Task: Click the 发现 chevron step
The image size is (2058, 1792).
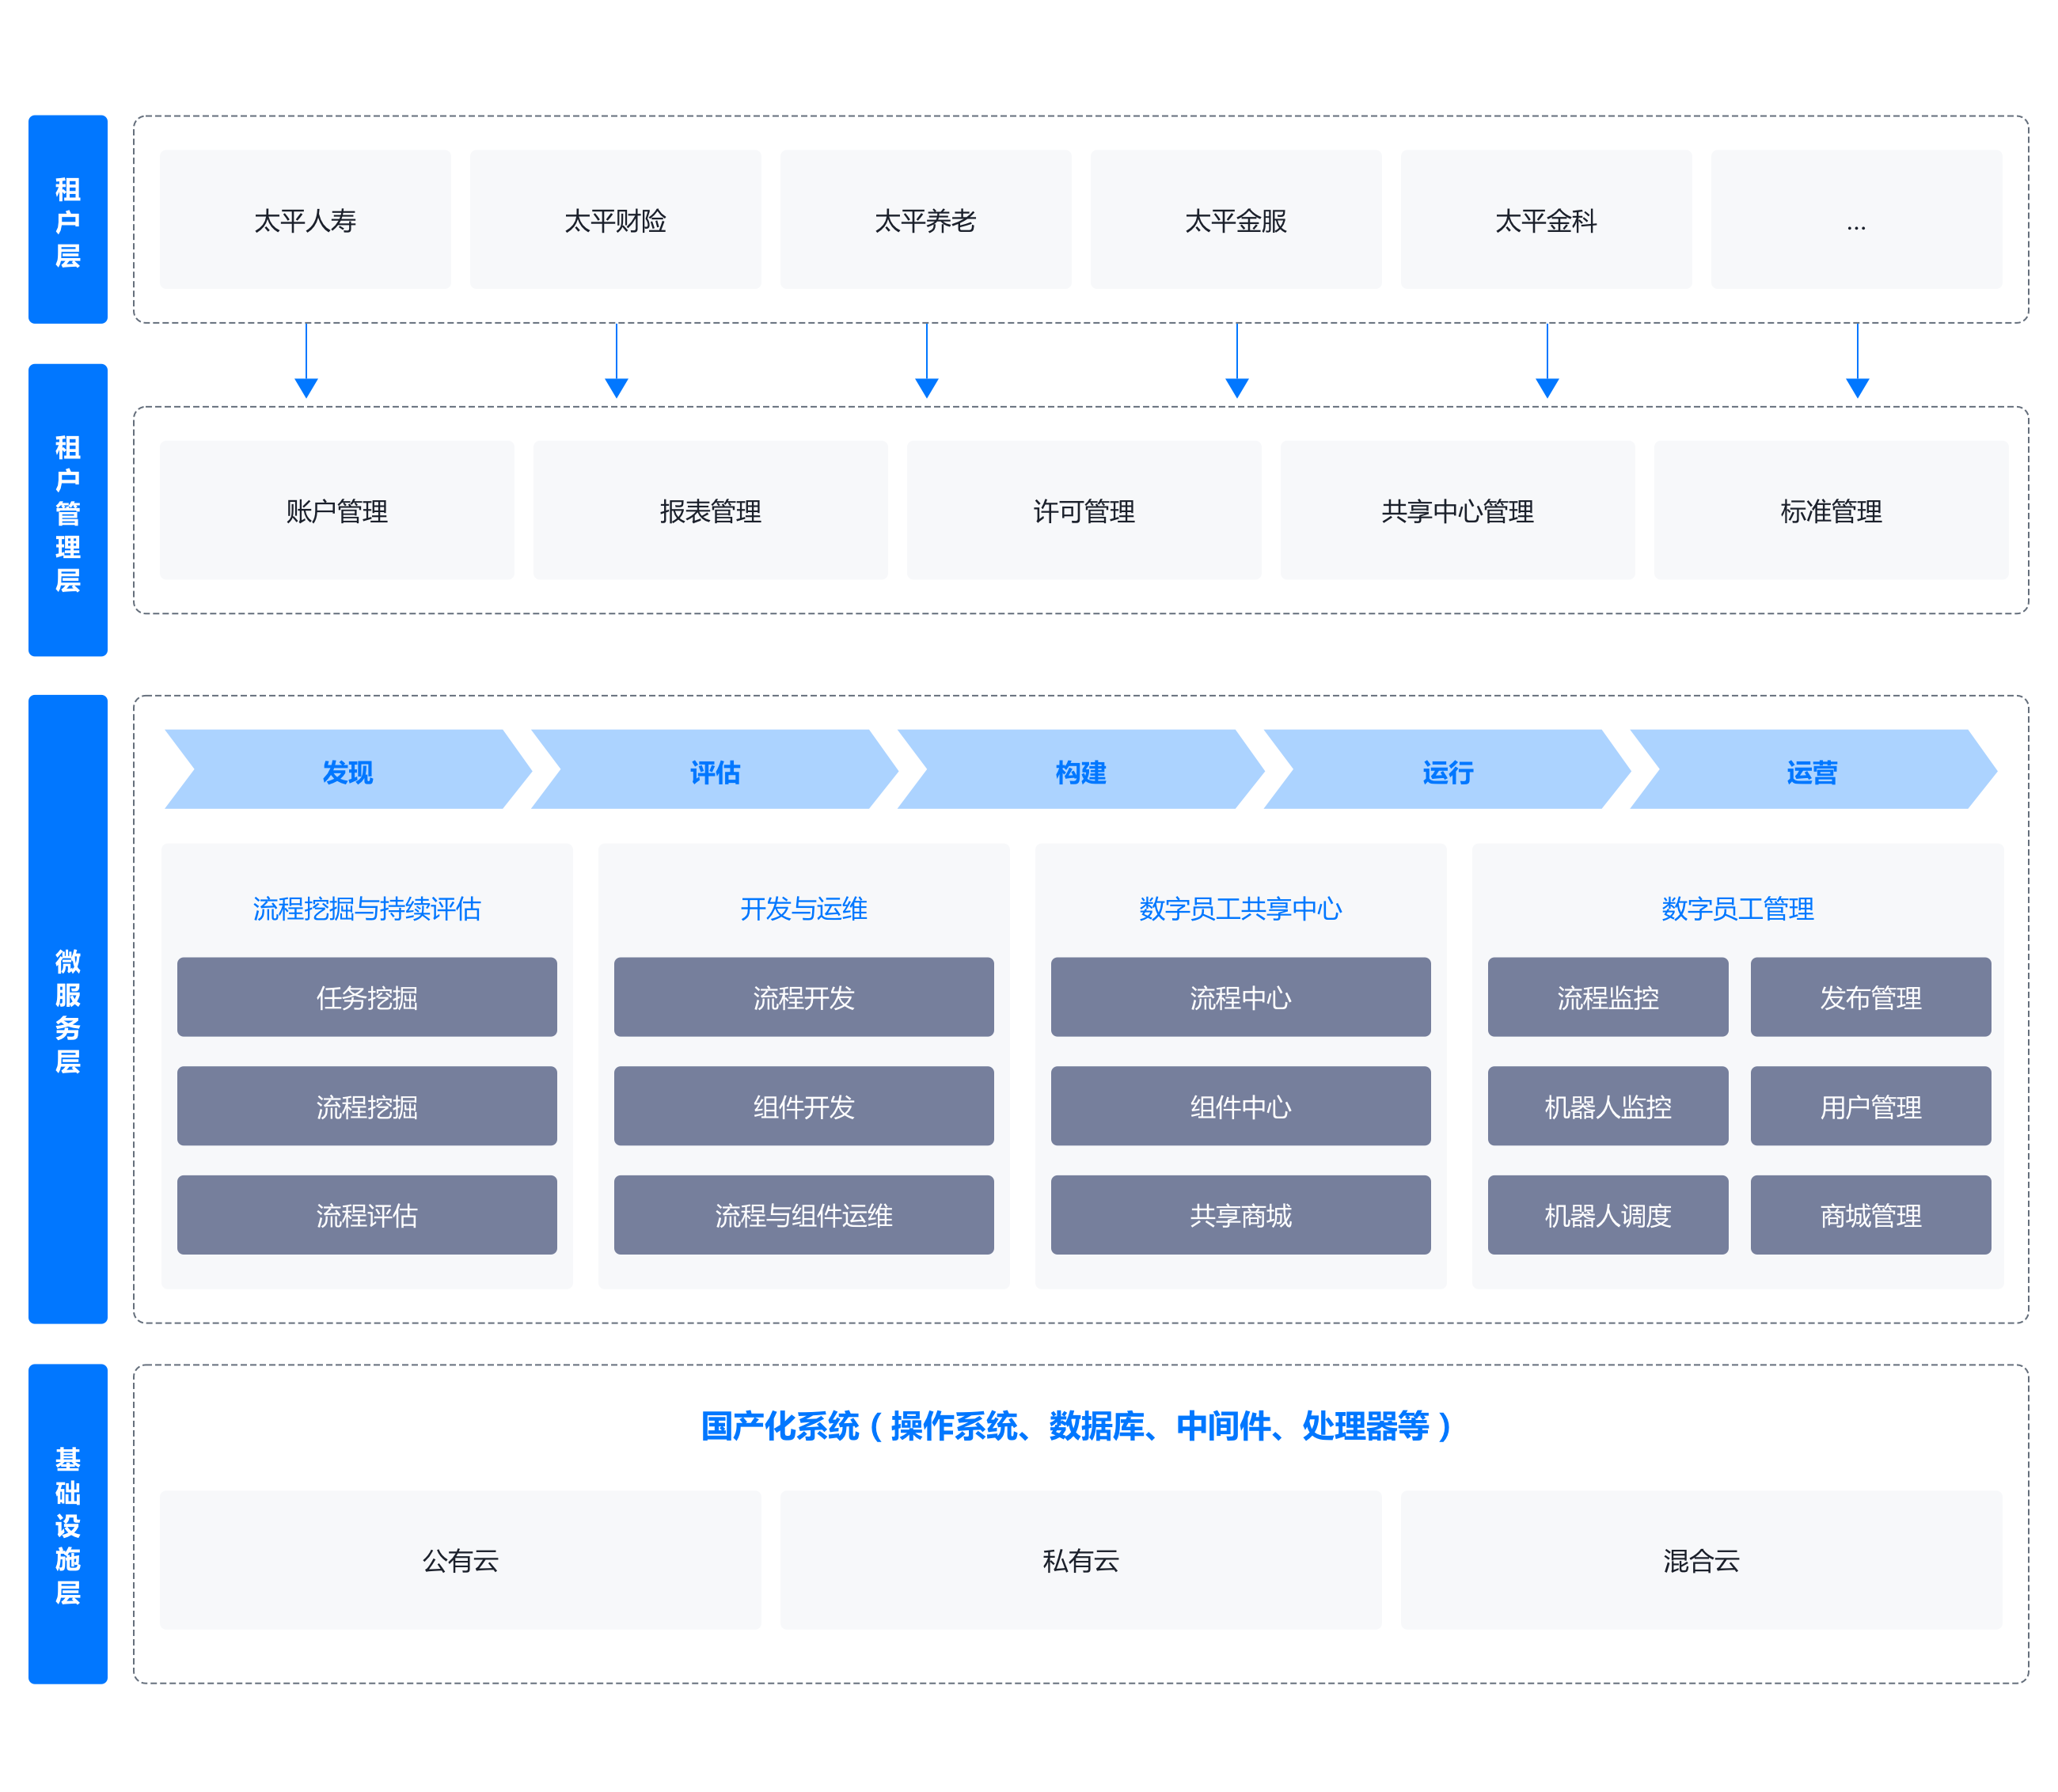Action: [x=348, y=769]
